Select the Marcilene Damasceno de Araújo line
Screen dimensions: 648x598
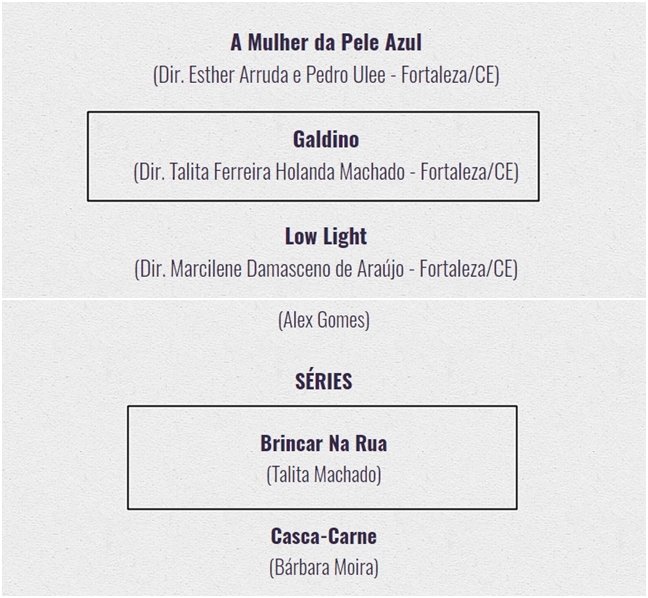point(326,269)
